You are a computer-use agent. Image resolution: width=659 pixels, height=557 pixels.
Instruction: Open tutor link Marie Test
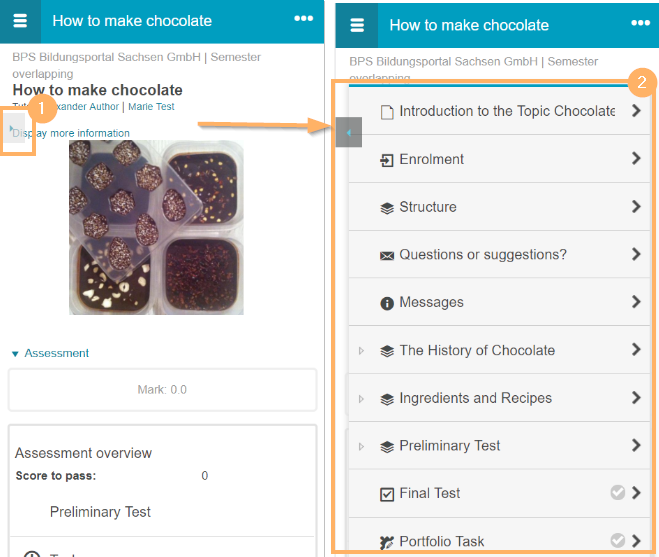pos(151,107)
